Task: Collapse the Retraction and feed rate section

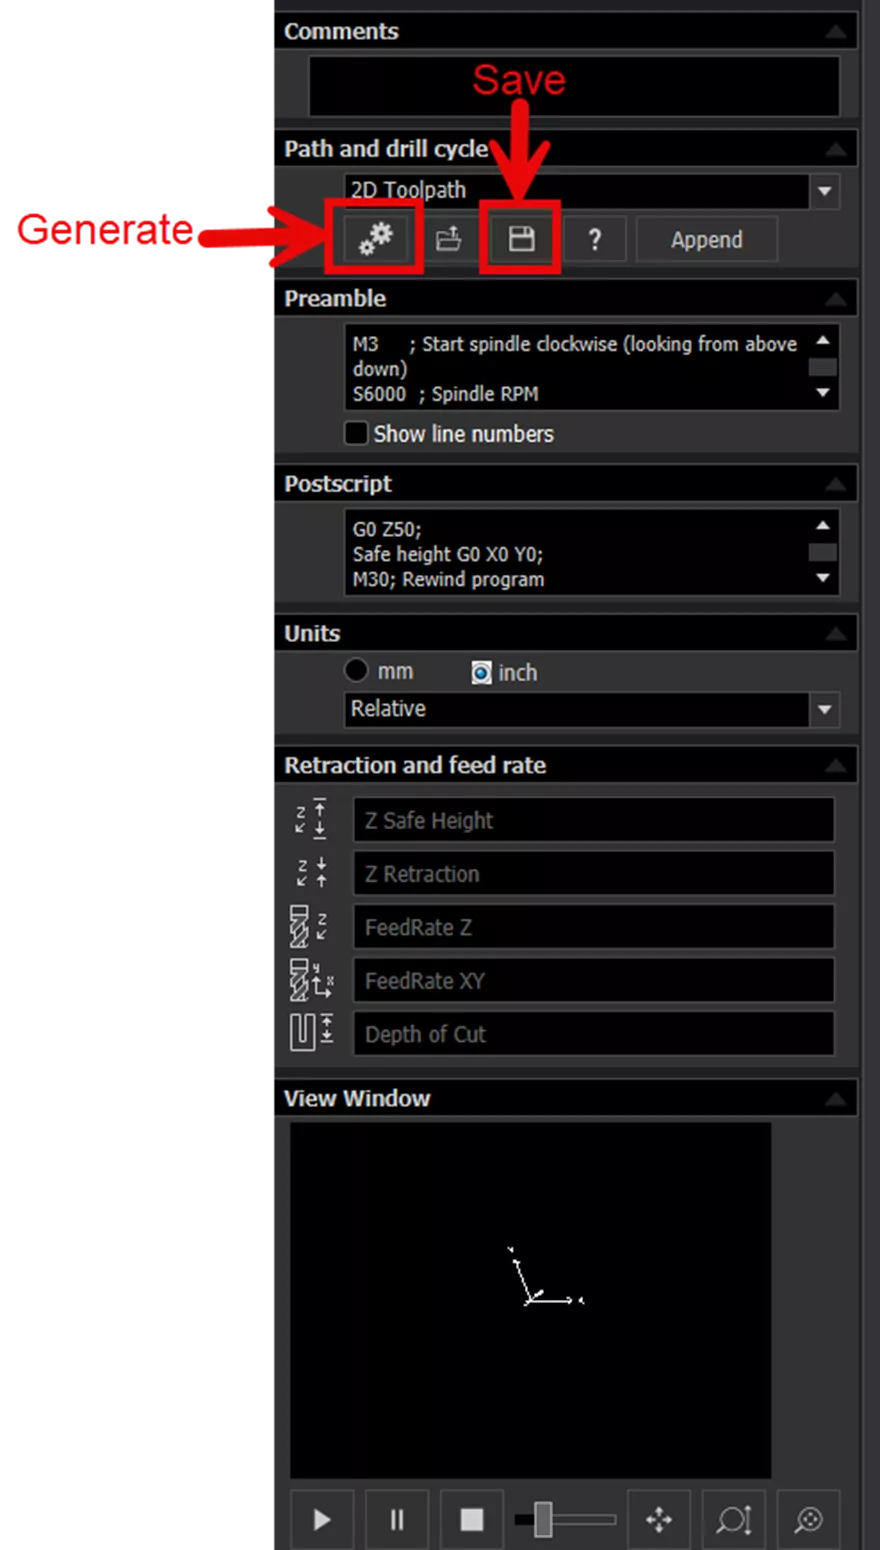Action: tap(836, 766)
